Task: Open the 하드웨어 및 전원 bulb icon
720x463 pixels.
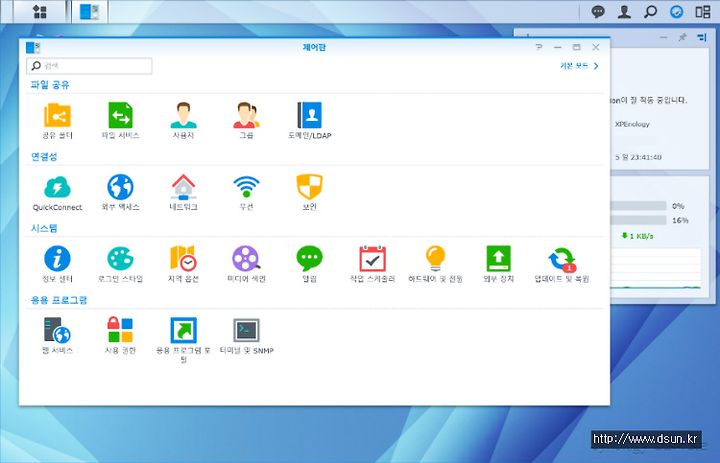Action: [x=435, y=259]
